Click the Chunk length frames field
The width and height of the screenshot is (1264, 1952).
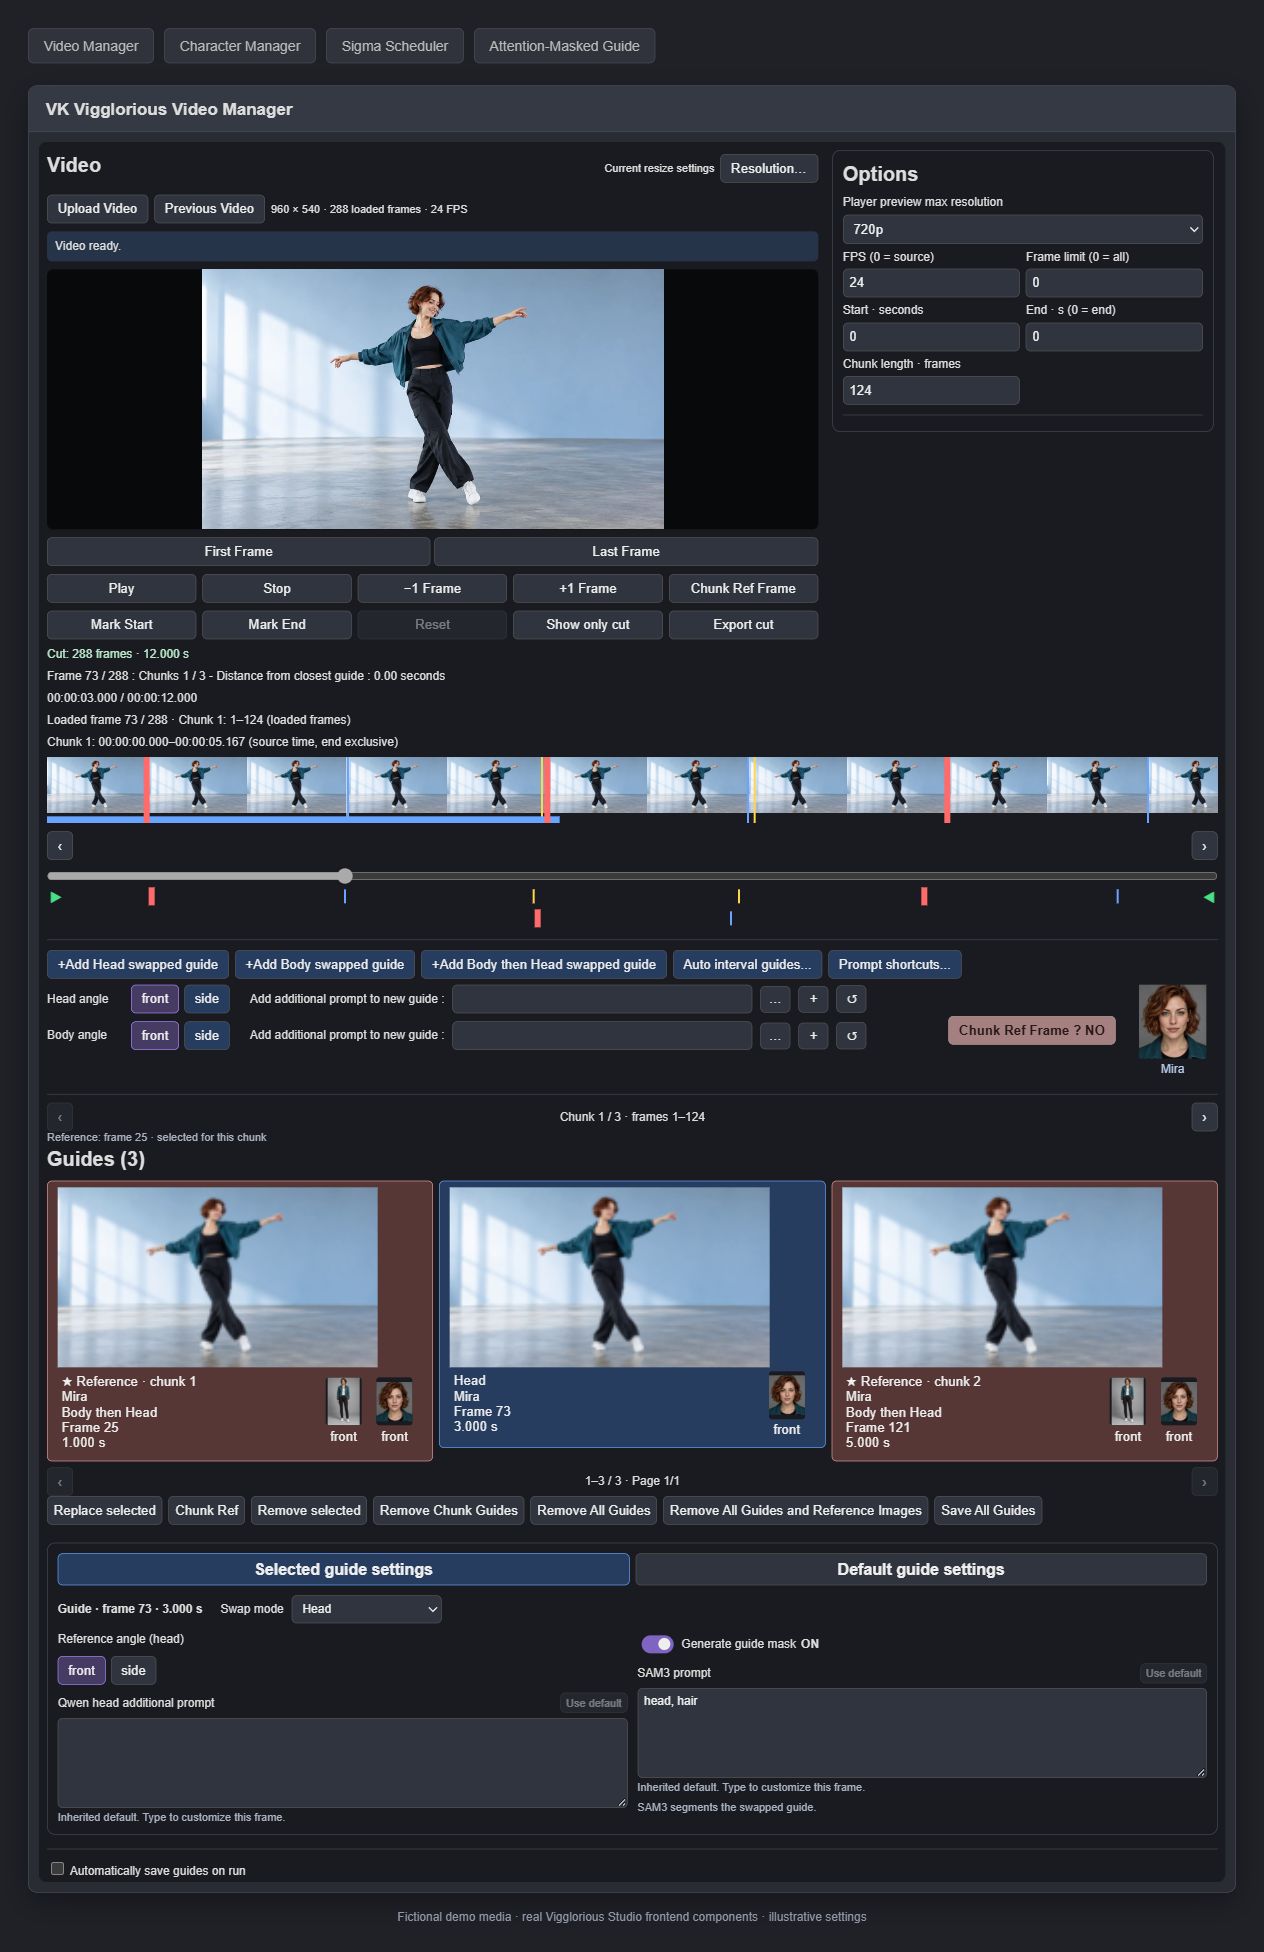point(931,391)
